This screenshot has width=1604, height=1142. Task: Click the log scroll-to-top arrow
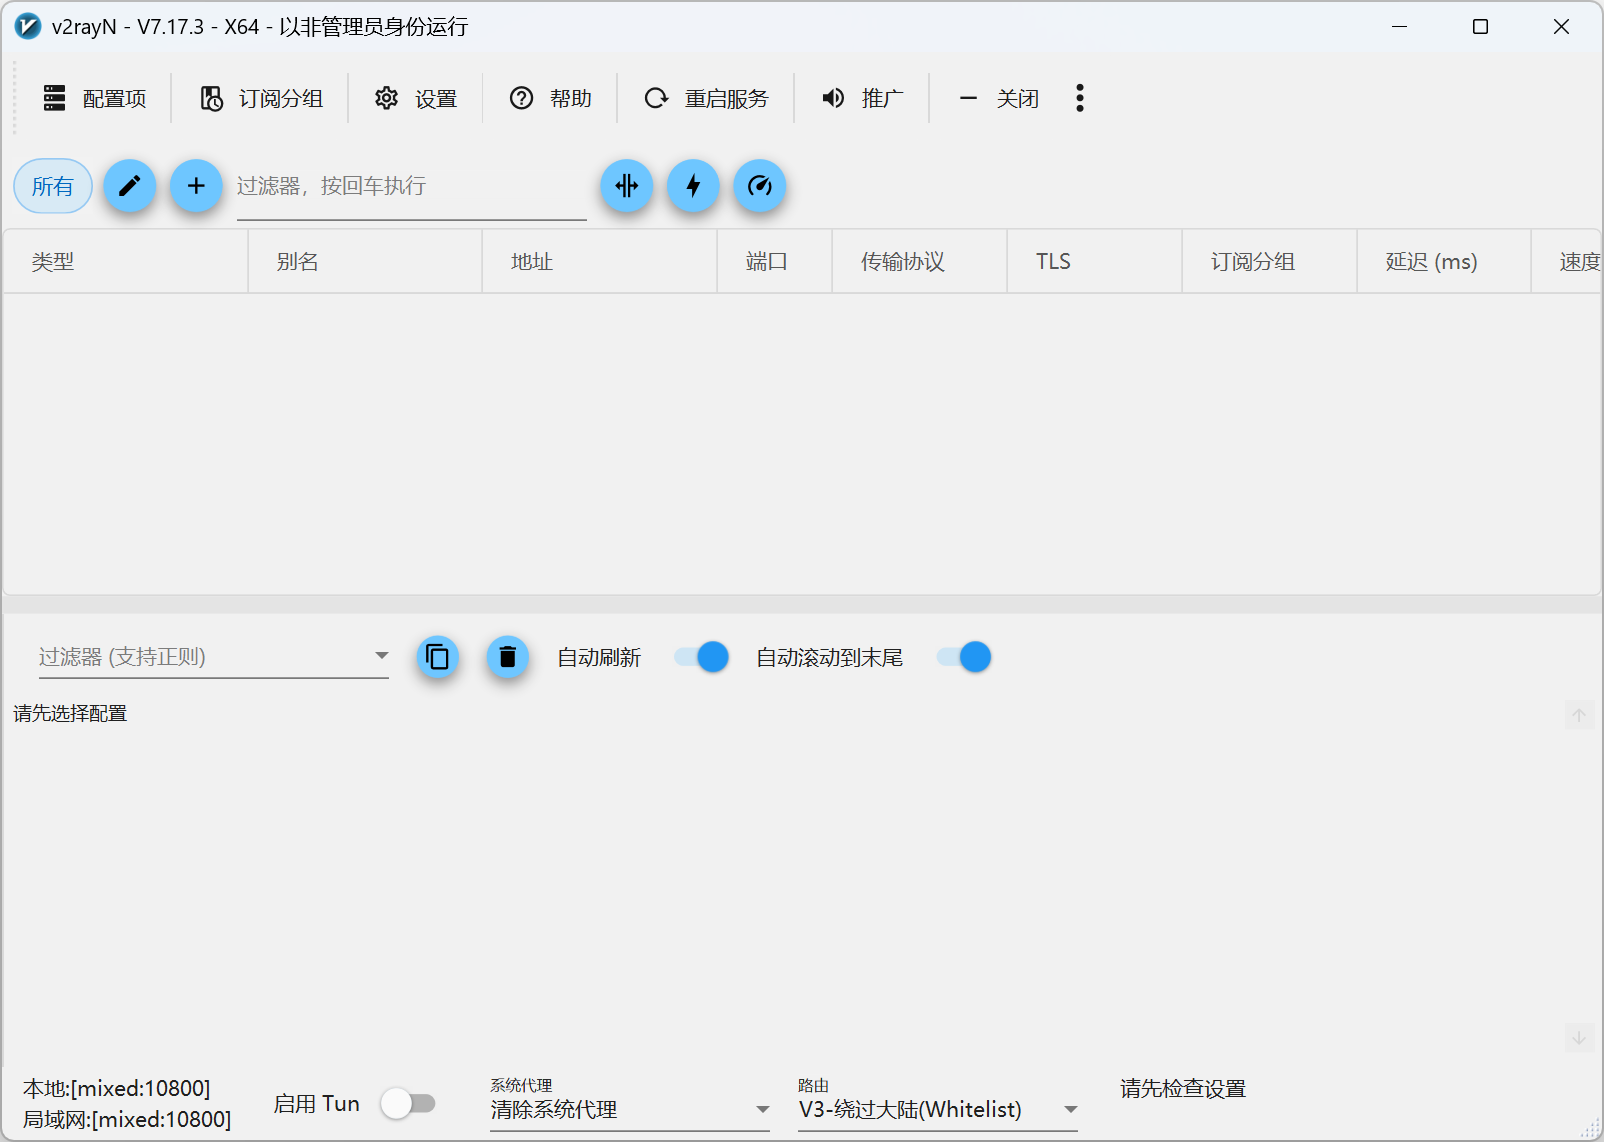(x=1579, y=715)
